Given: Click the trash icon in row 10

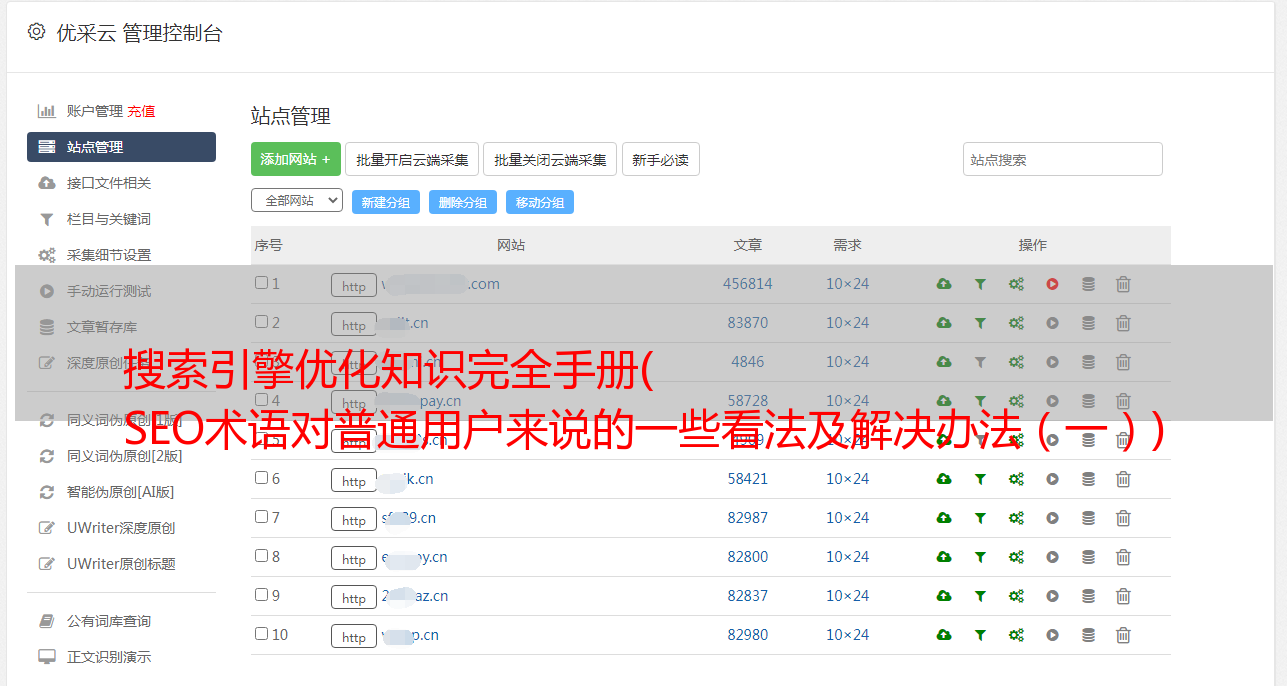Looking at the screenshot, I should [1123, 635].
